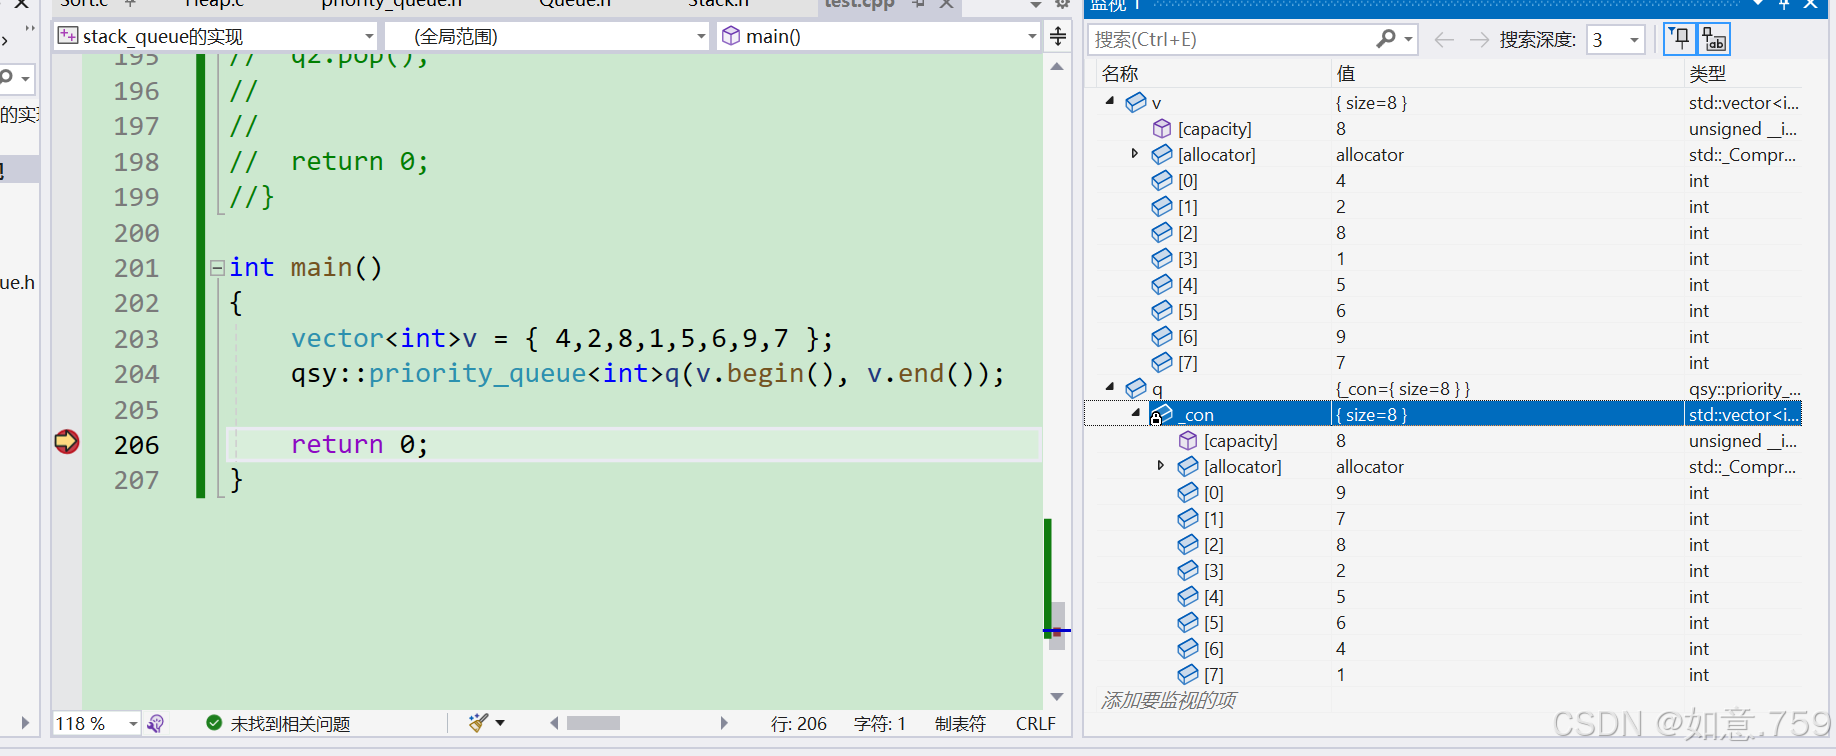Screen dimensions: 1836x756
Task: Click line 203 vector initialization code
Action: point(561,339)
